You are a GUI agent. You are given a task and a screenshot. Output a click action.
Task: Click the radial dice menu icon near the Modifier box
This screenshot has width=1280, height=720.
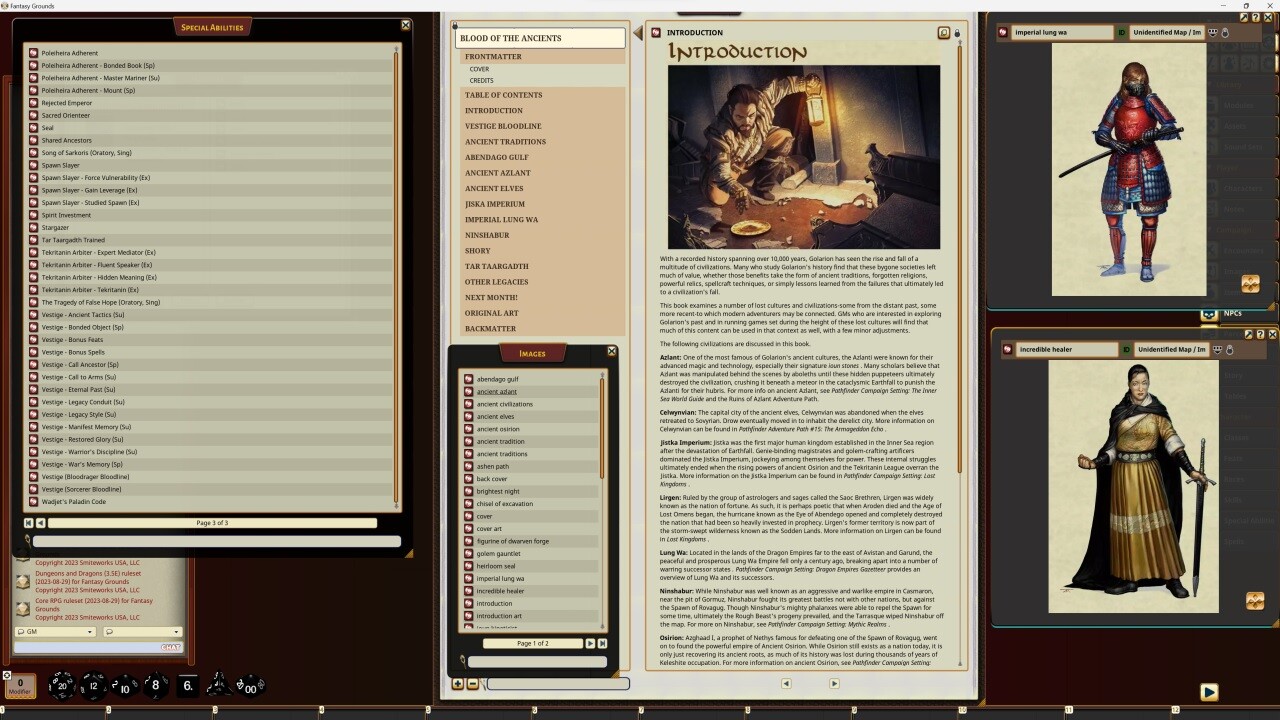click(8, 674)
